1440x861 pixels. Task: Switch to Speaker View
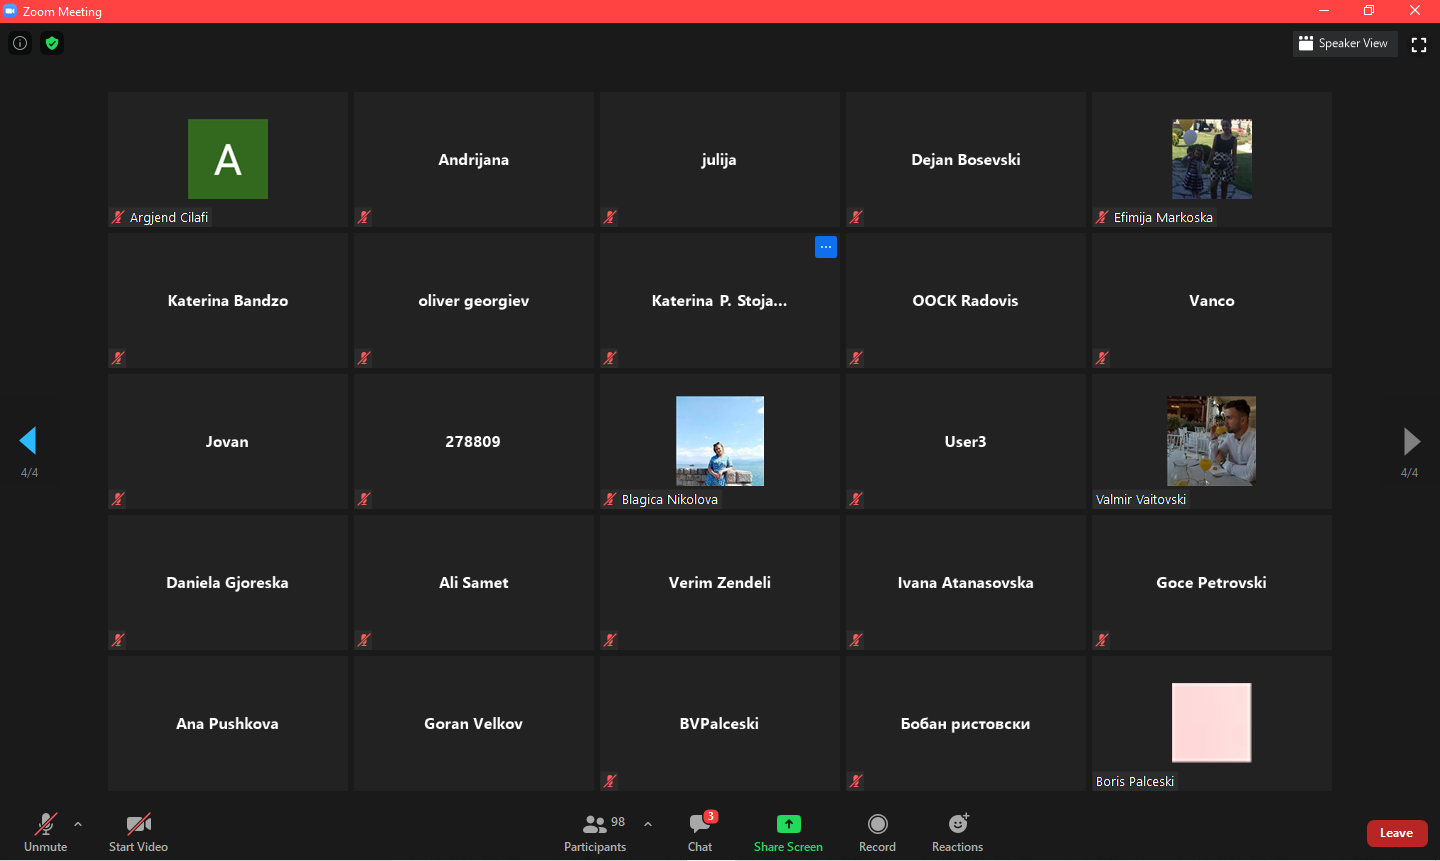tap(1344, 43)
